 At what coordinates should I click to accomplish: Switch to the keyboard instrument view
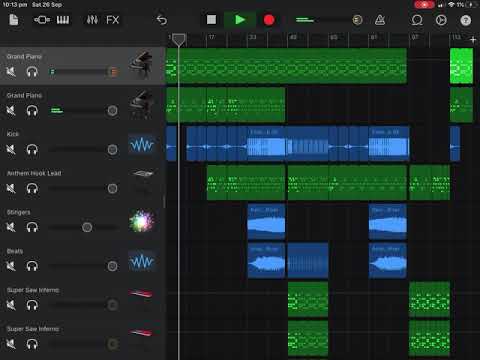click(x=63, y=20)
